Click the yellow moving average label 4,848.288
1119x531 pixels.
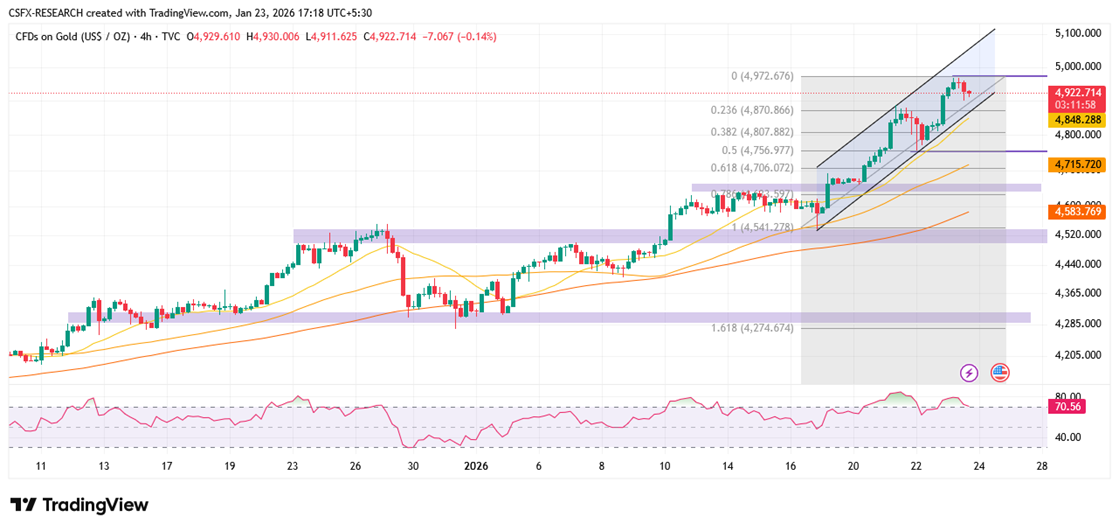[1078, 121]
